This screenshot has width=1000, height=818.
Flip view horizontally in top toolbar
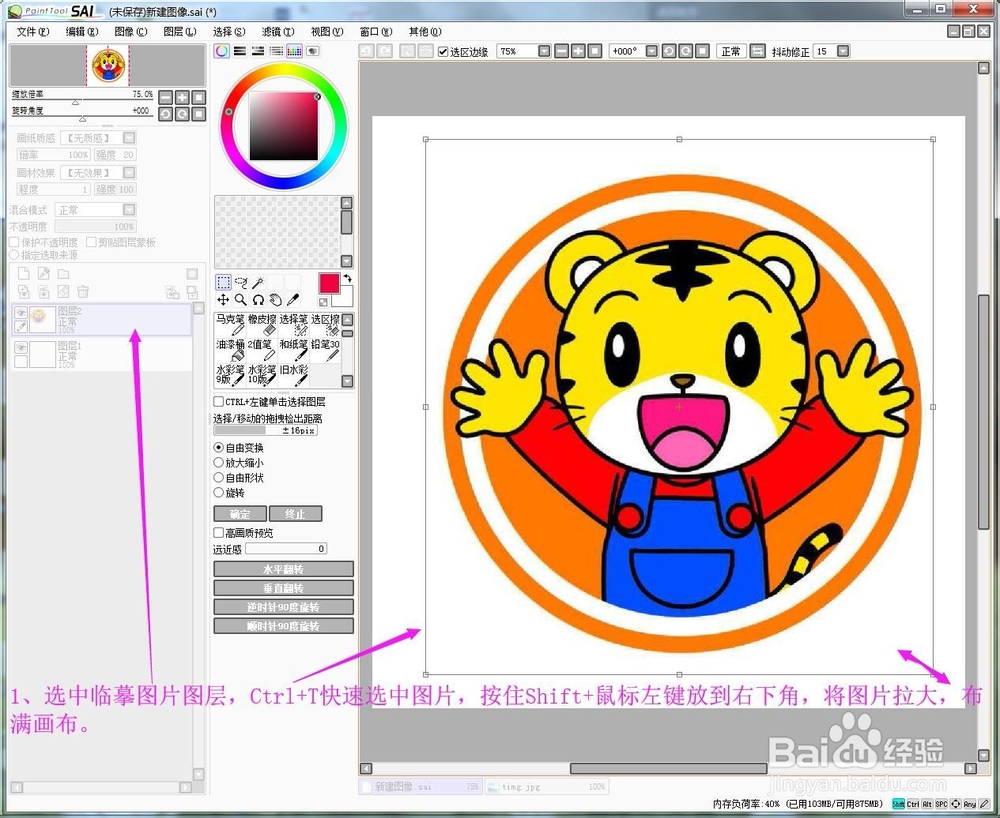757,51
